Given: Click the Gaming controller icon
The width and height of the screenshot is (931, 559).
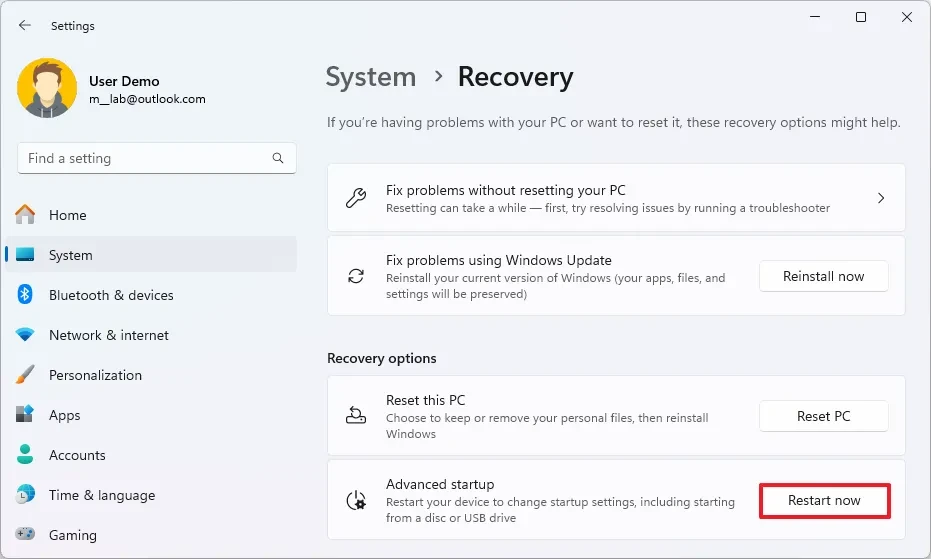Looking at the screenshot, I should (25, 533).
